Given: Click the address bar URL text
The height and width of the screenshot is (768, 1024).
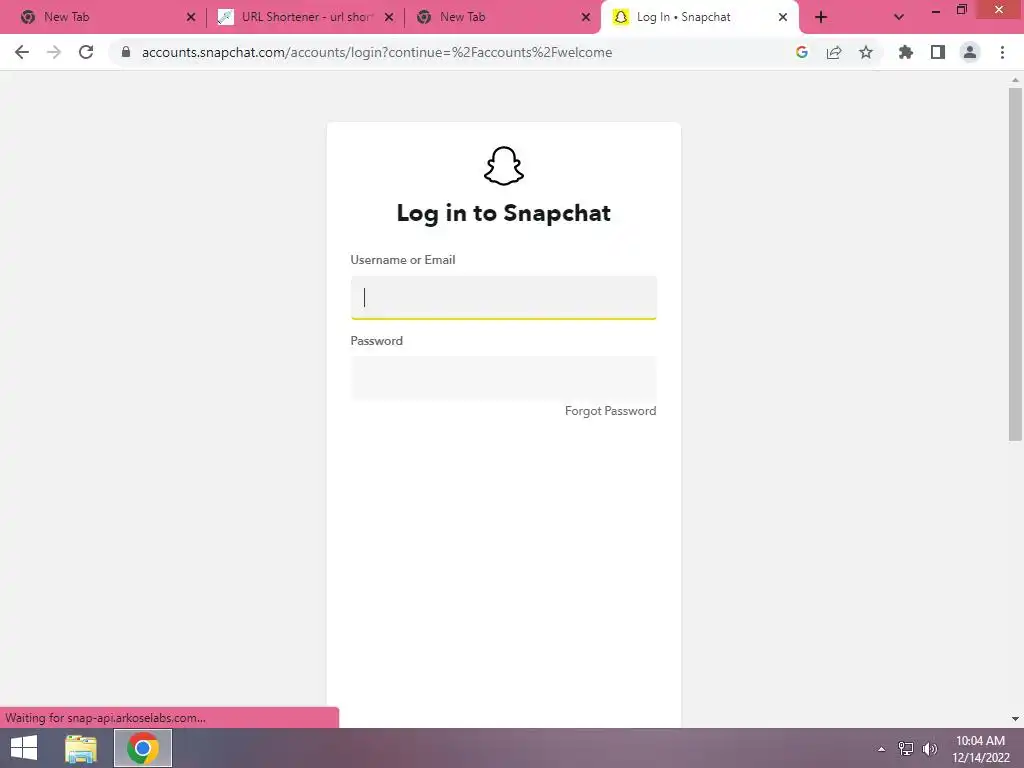Looking at the screenshot, I should pos(377,52).
